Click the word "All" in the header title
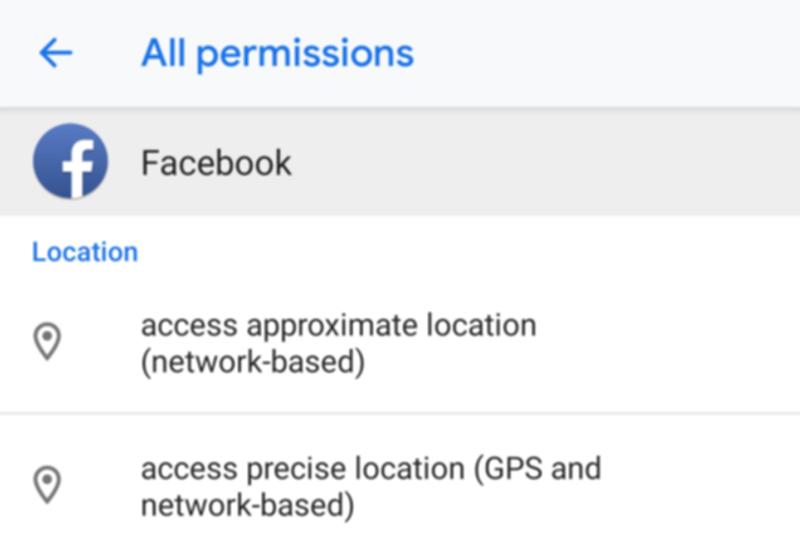Image resolution: width=800 pixels, height=560 pixels. point(163,53)
